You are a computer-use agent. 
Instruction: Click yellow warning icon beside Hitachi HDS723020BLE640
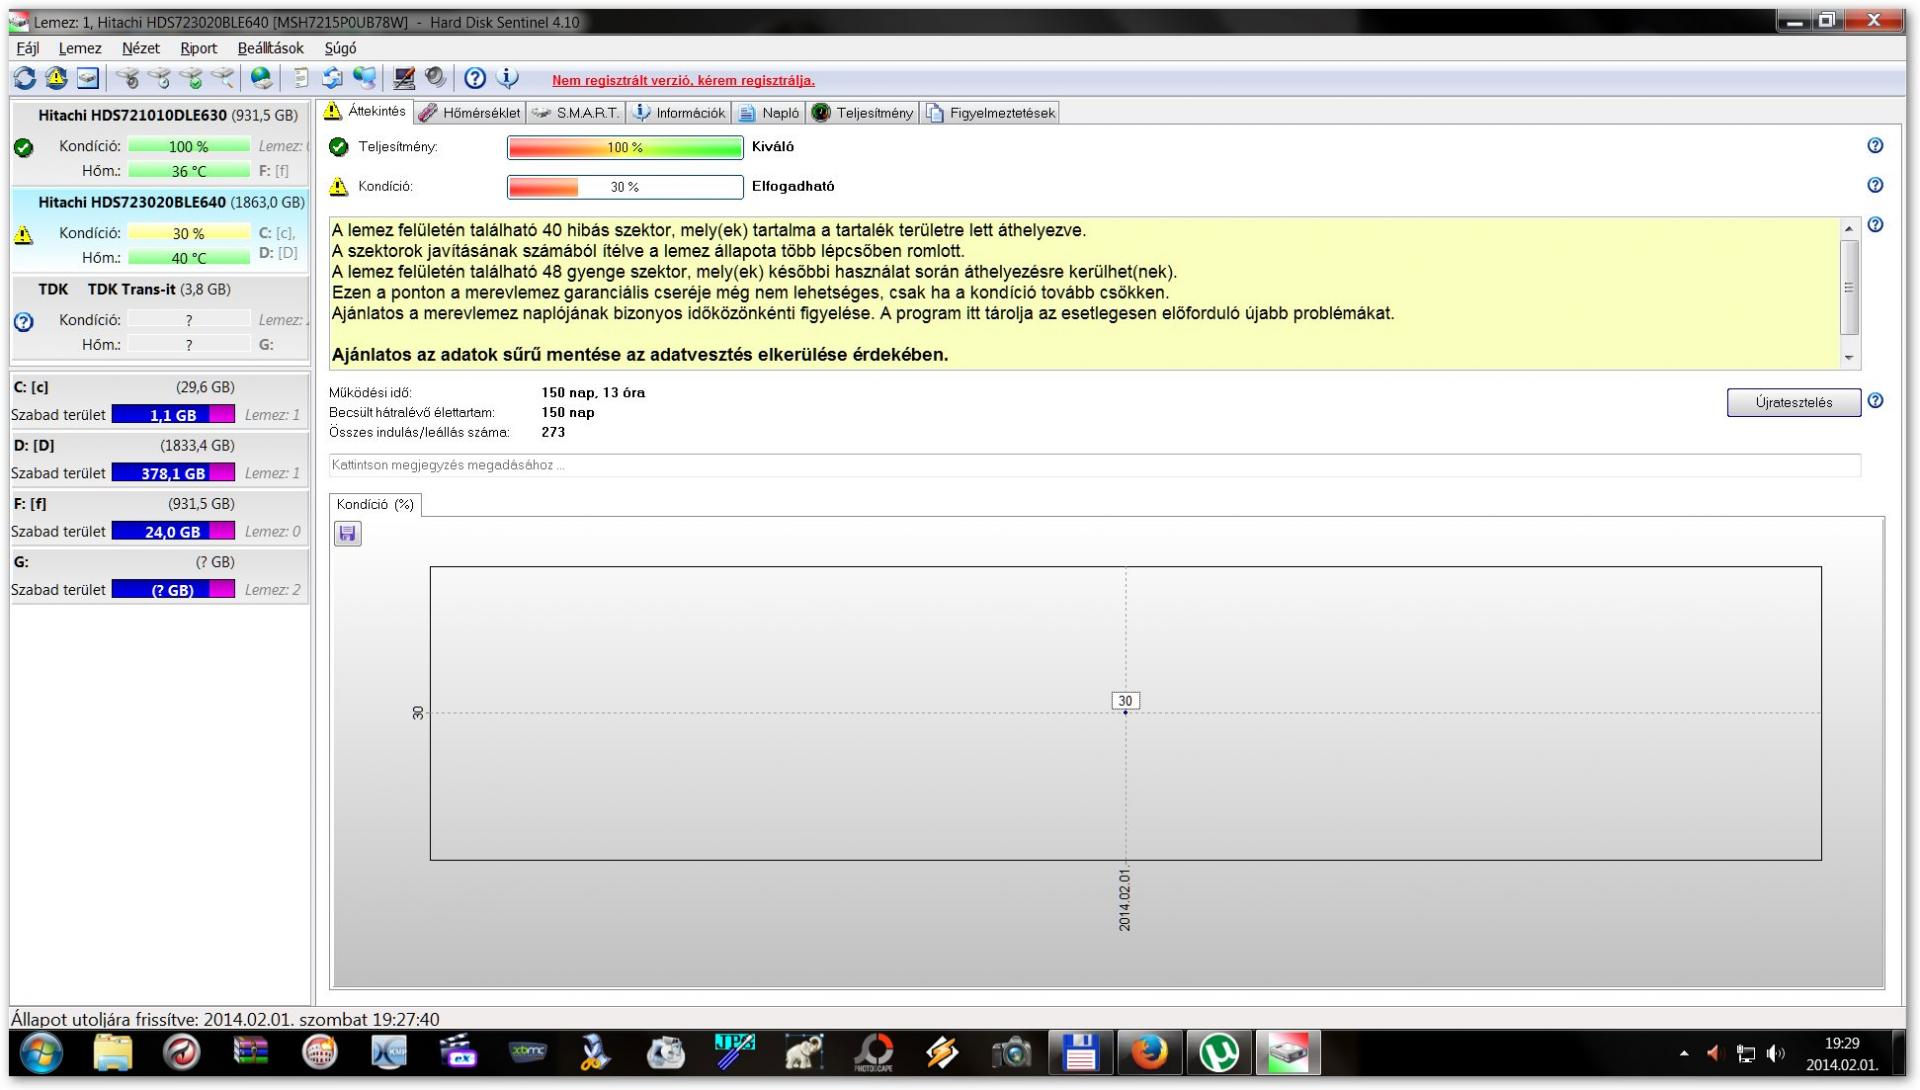point(24,235)
